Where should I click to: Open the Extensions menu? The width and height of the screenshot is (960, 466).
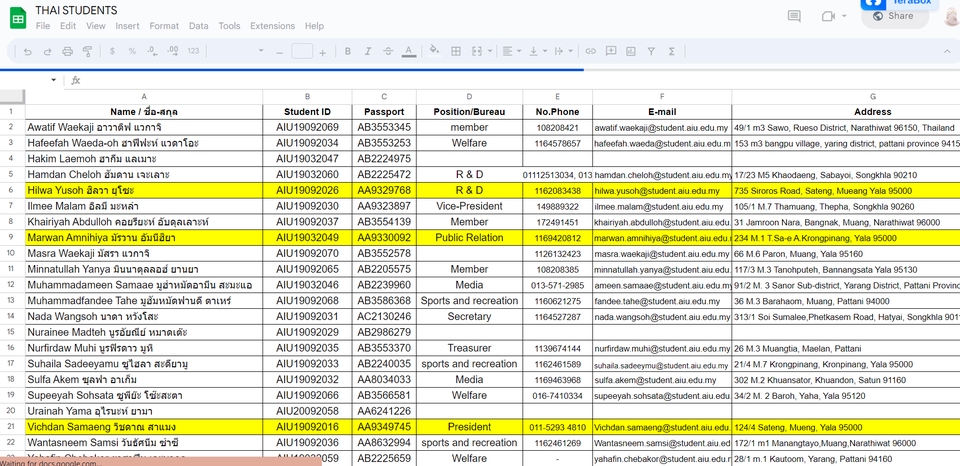[x=272, y=26]
